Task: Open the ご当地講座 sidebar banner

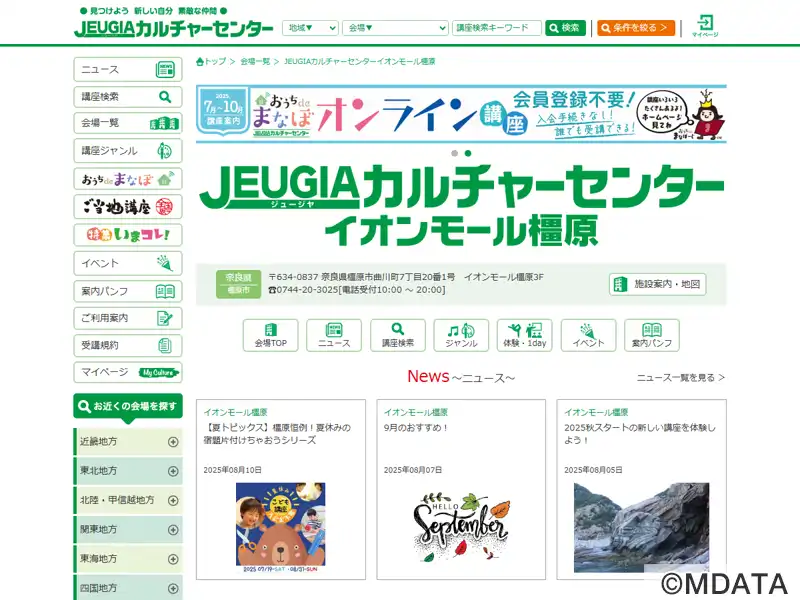Action: (x=128, y=207)
